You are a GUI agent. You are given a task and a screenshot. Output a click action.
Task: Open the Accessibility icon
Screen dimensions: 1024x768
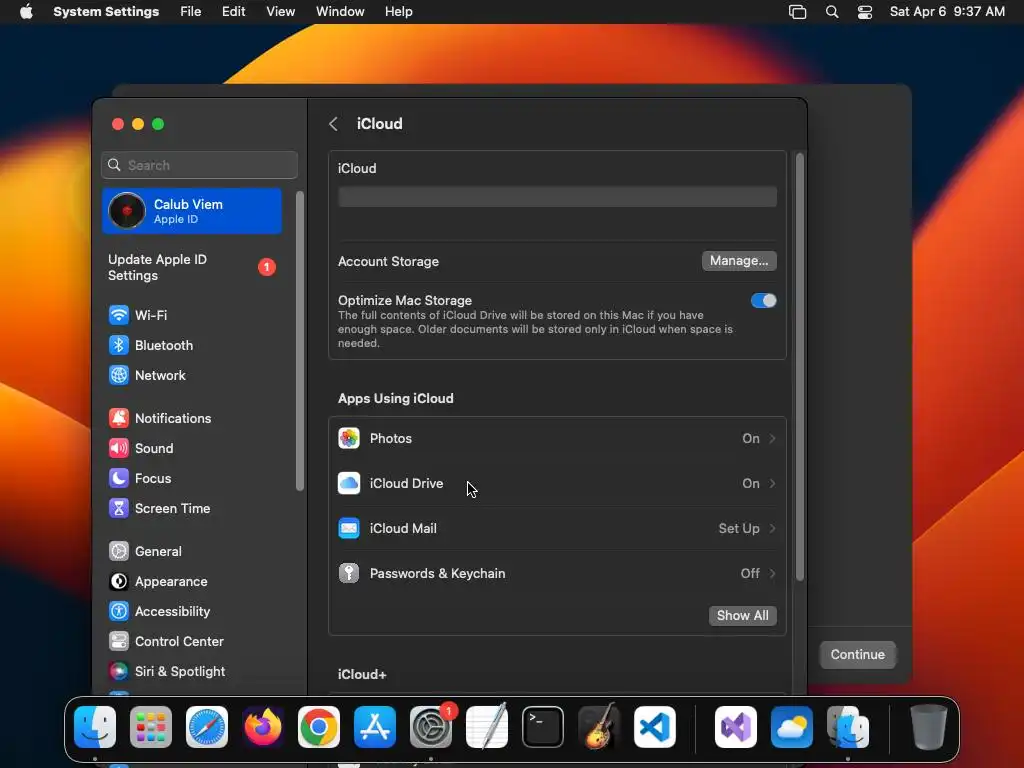pyautogui.click(x=119, y=611)
